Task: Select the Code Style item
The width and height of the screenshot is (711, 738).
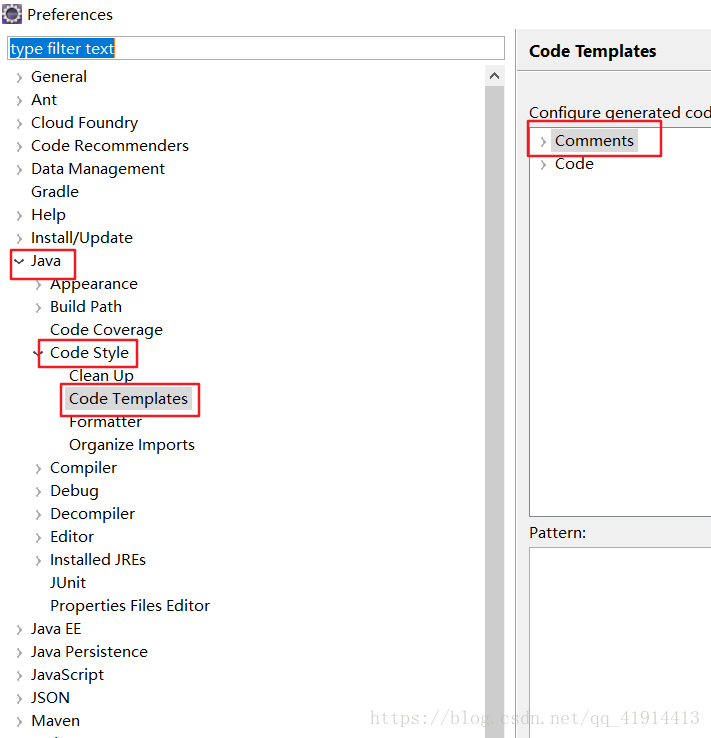Action: [89, 353]
